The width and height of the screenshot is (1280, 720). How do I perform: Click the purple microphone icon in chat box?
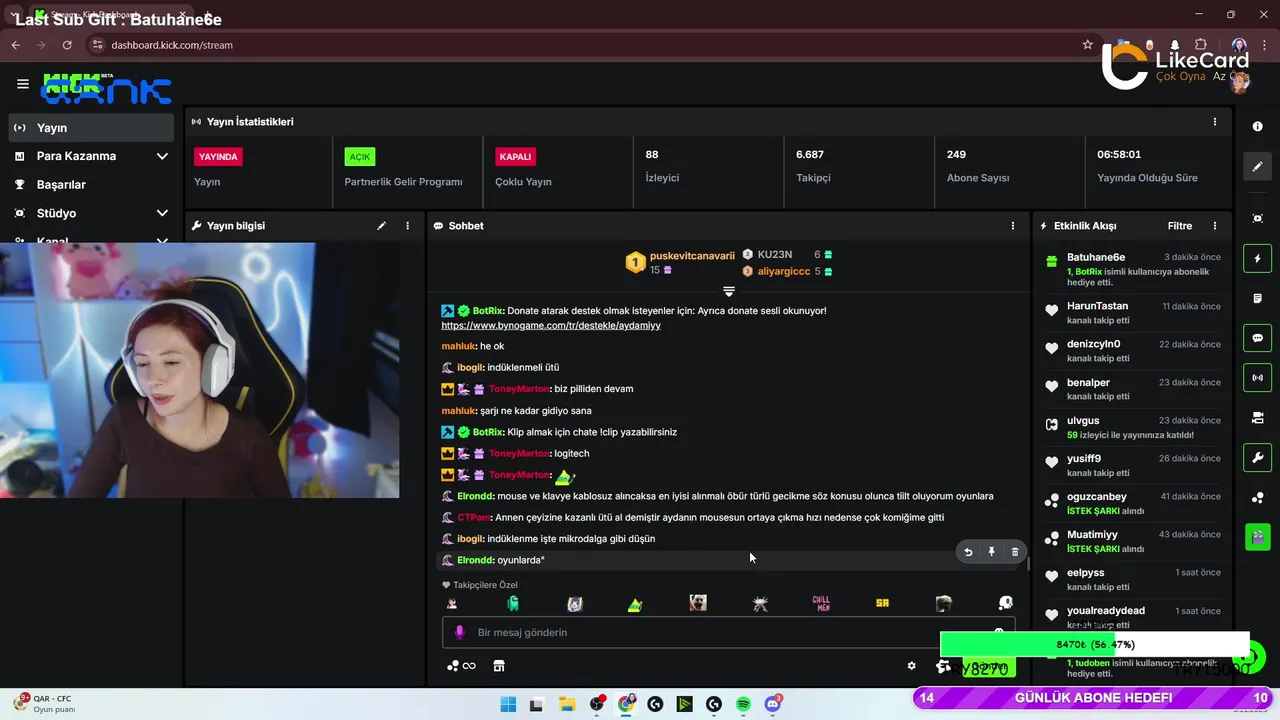[x=460, y=632]
